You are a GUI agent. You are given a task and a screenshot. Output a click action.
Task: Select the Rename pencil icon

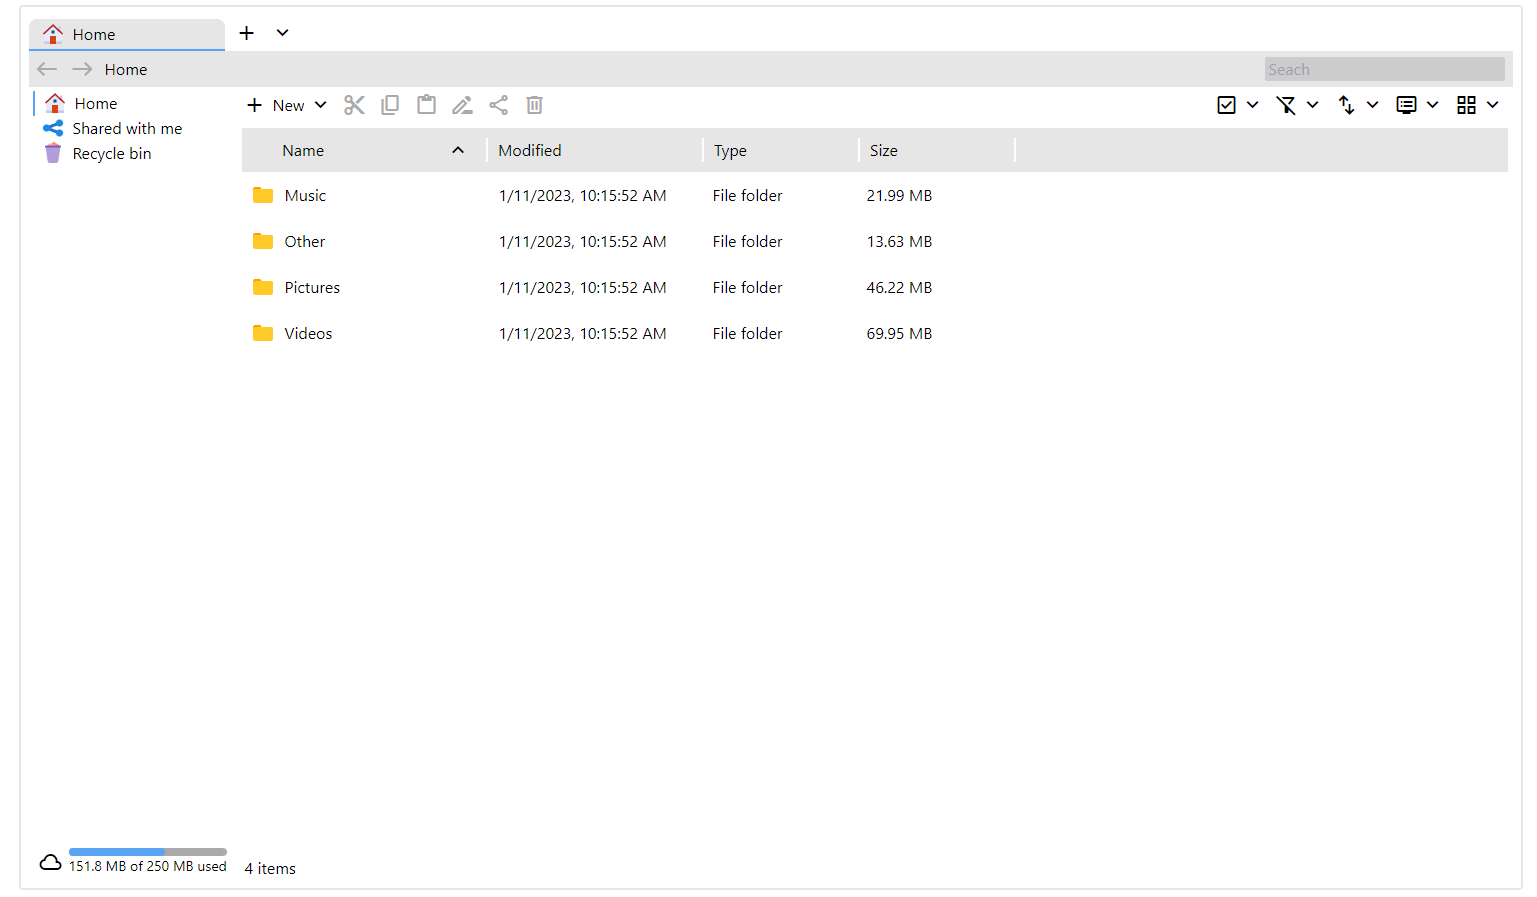coord(462,104)
